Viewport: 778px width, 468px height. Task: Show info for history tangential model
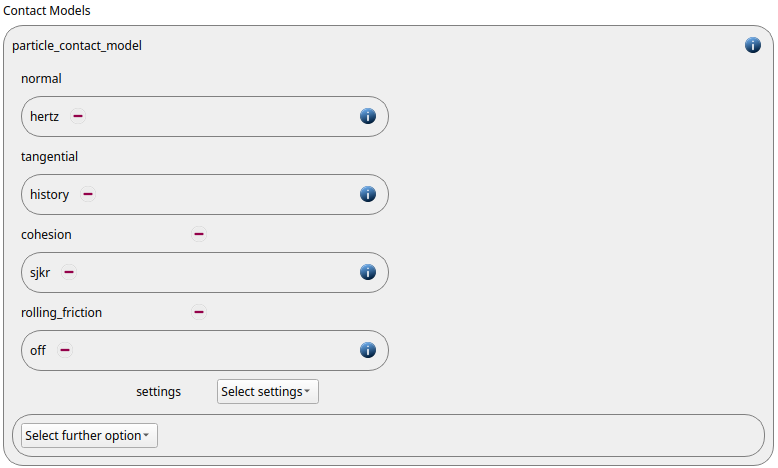367,194
